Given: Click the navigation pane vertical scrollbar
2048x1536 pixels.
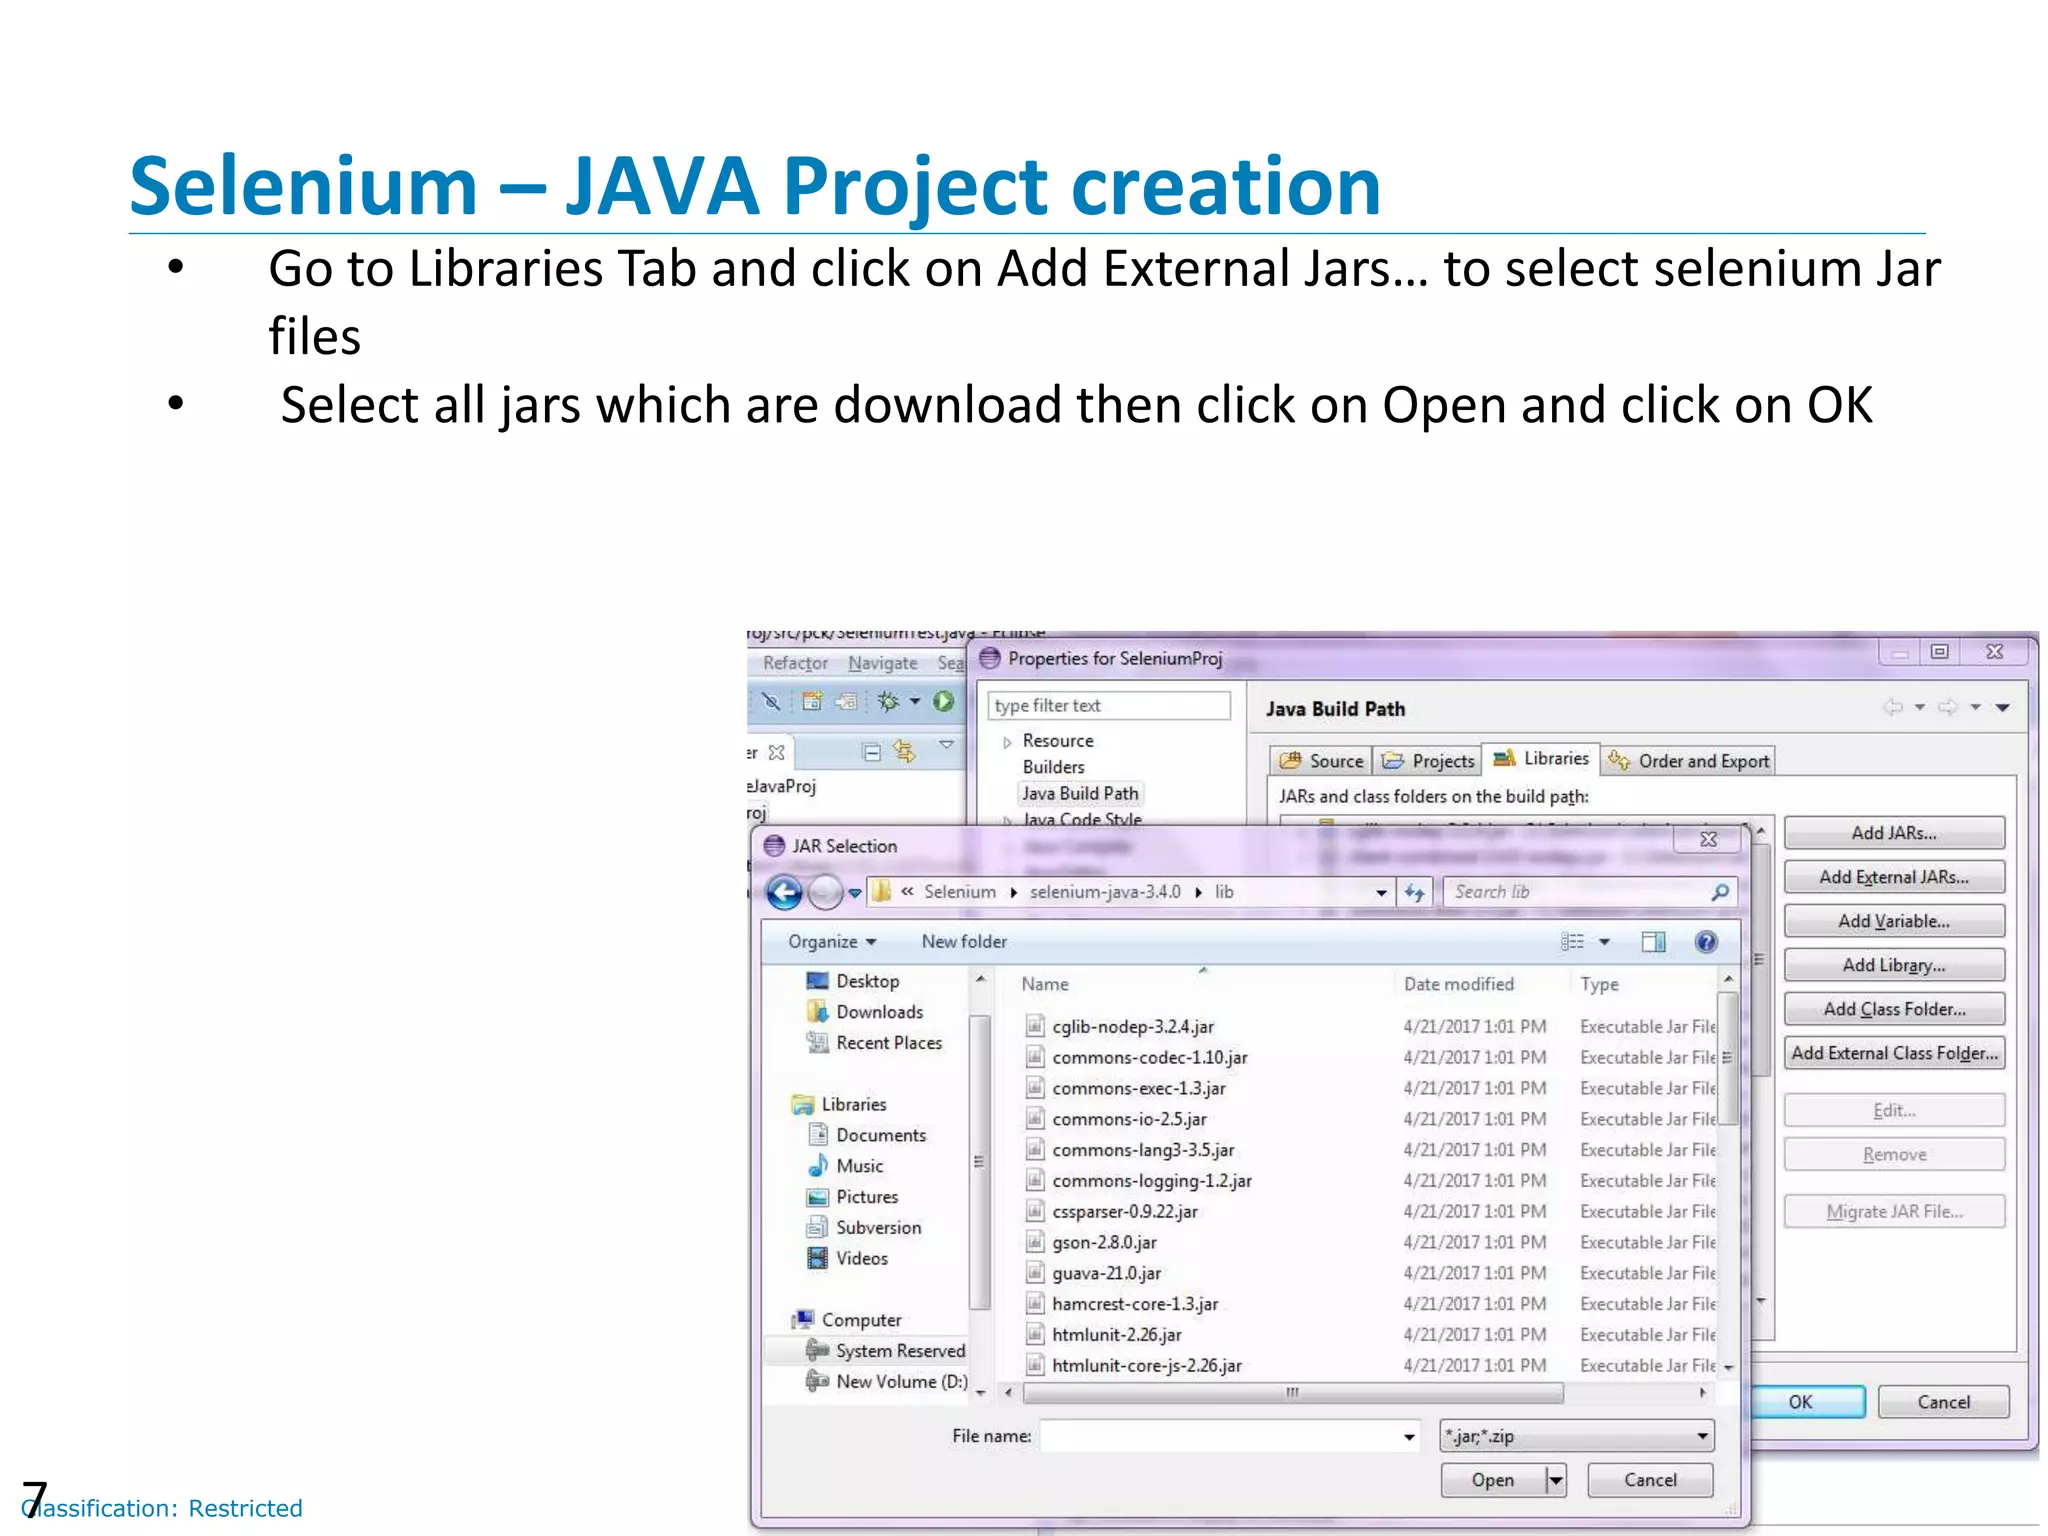Looking at the screenshot, I should point(980,1162).
